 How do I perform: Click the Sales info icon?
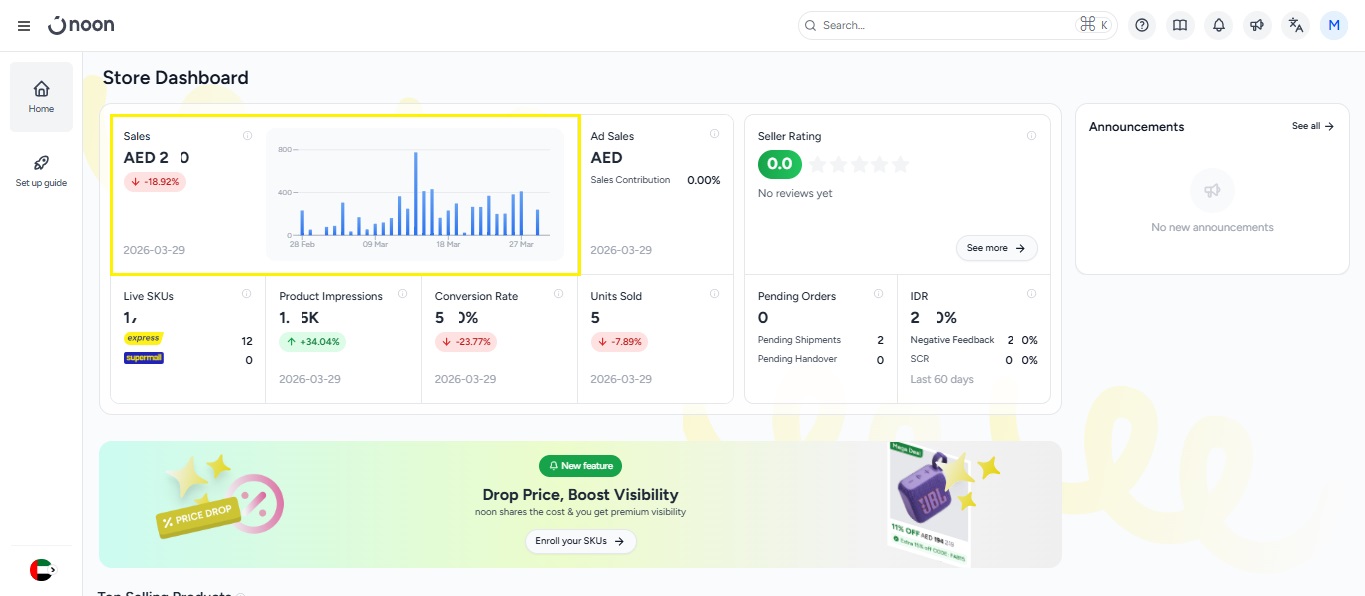point(247,135)
